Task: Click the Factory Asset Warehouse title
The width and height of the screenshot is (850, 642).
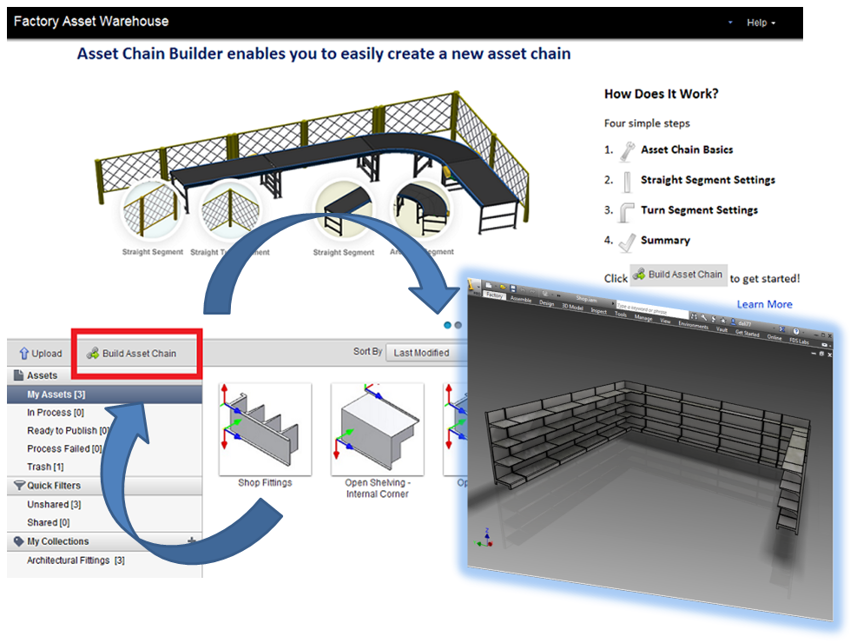Action: pos(91,21)
